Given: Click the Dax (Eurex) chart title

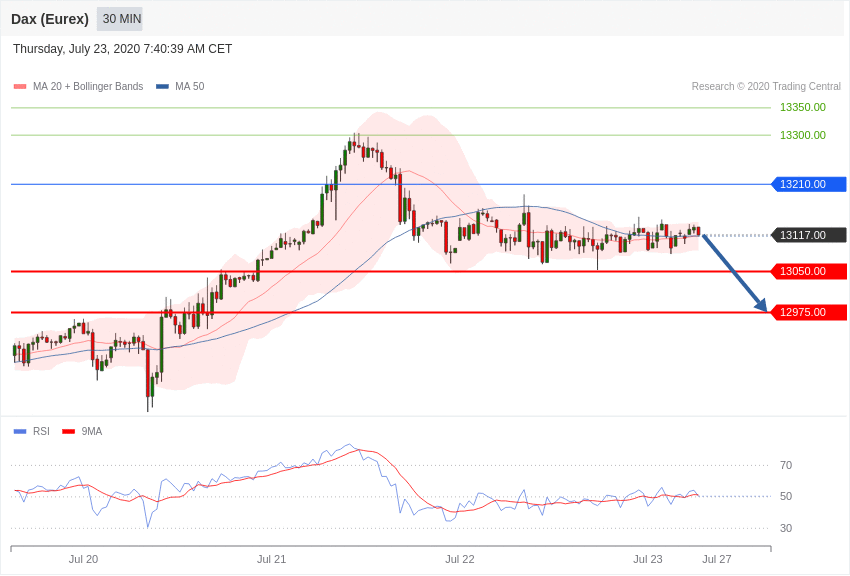Looking at the screenshot, I should pos(50,19).
